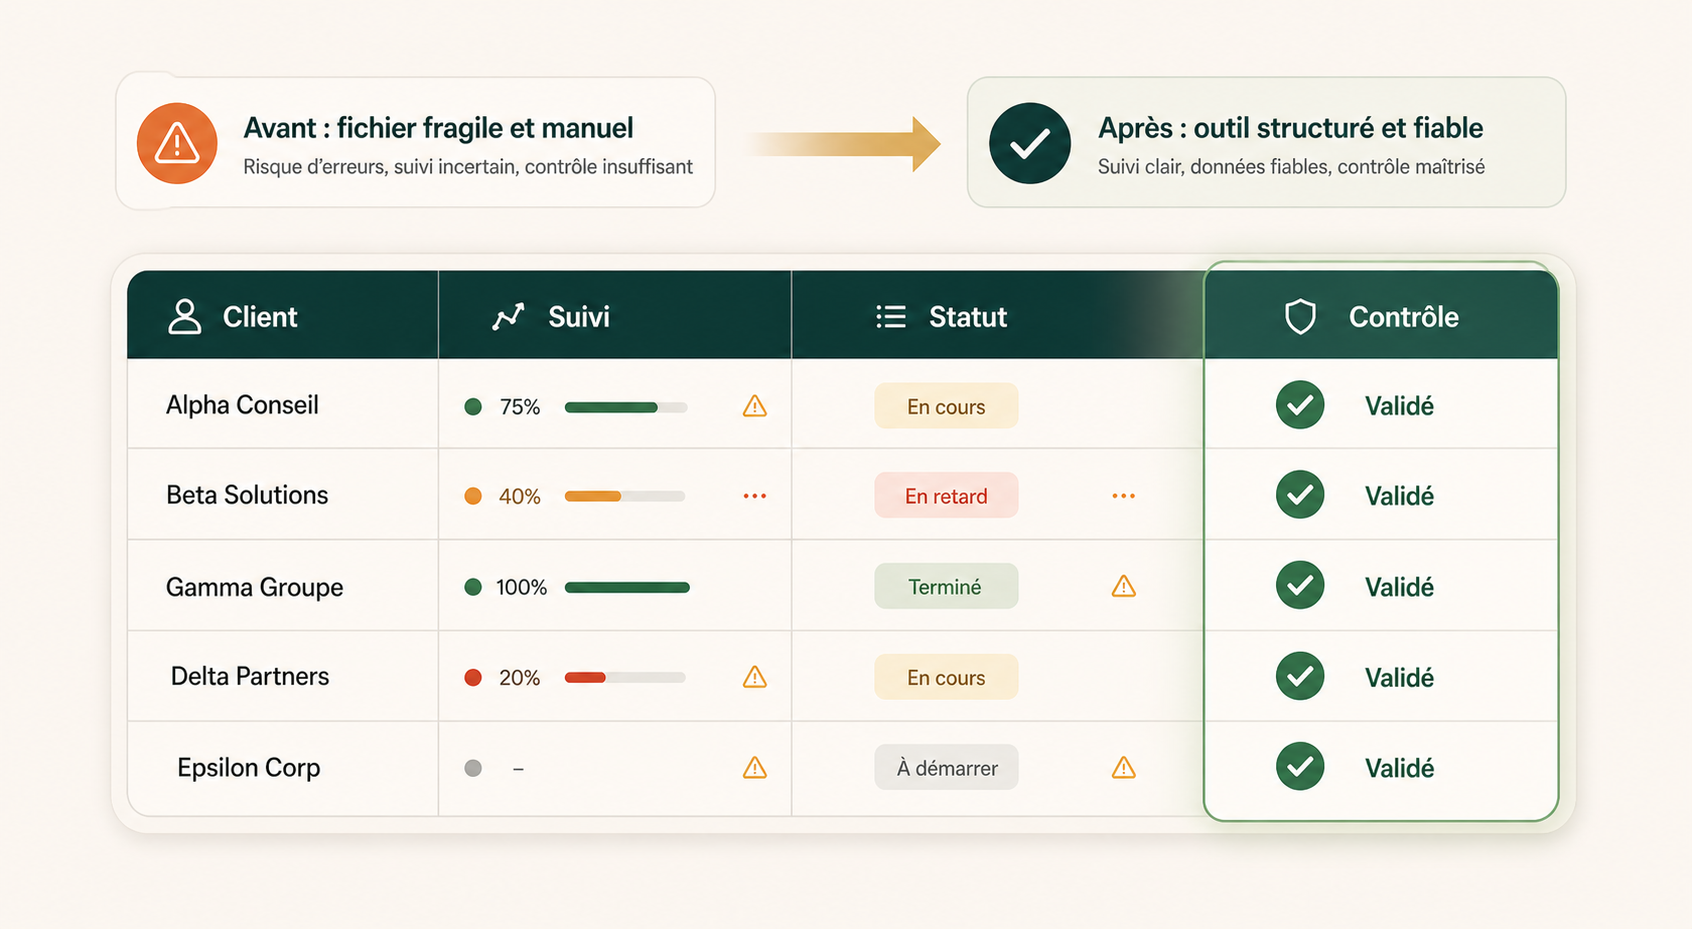Click the Statut warning triangle for Epsilon Corp
Viewport: 1692px width, 929px height.
click(1124, 767)
